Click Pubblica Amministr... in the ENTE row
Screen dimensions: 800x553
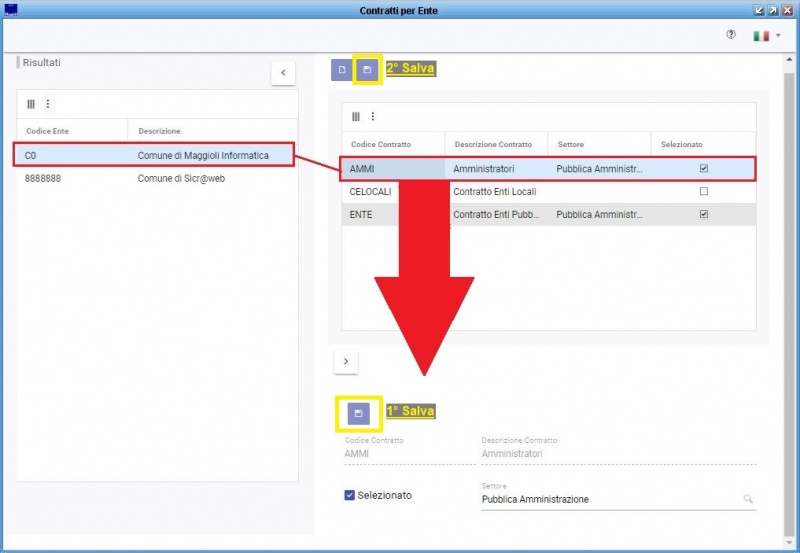(599, 215)
